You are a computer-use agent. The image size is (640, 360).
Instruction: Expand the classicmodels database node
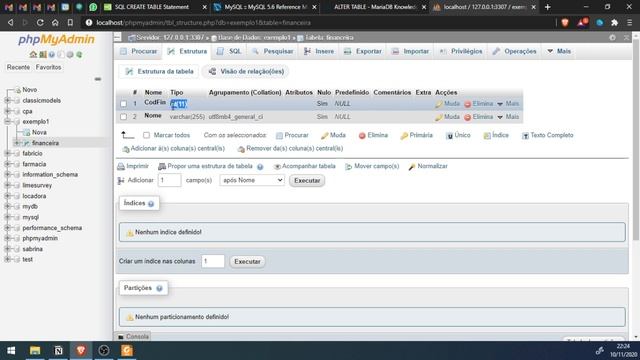point(7,100)
